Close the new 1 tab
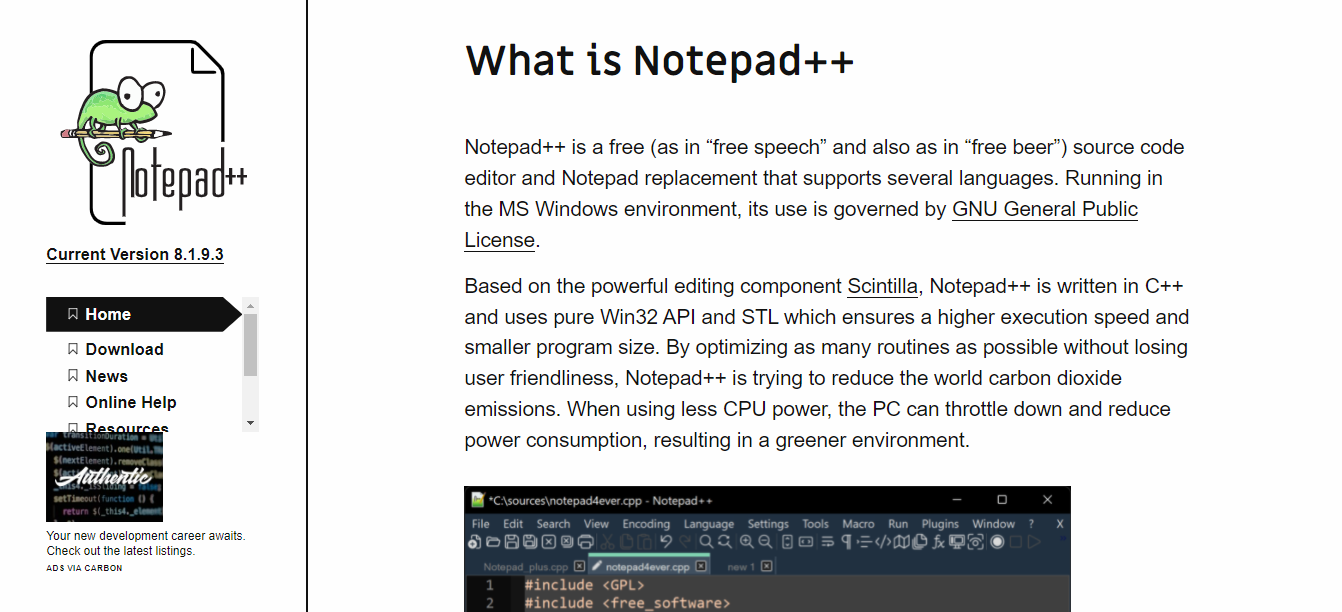Viewport: 1342px width, 612px height. (766, 566)
